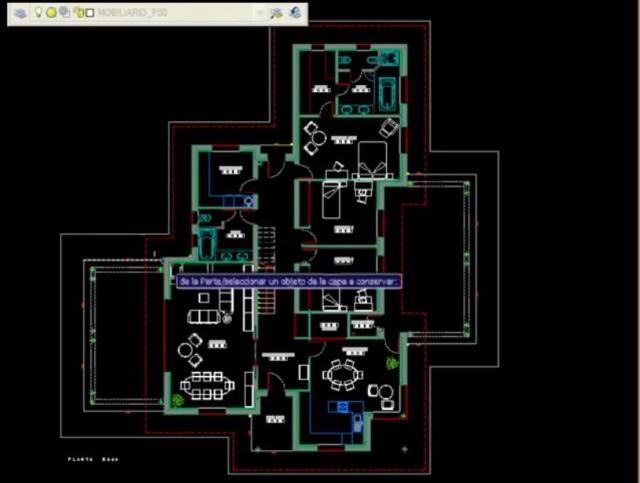Screen dimensions: 640x483
Task: Select the blue kitchen sink block
Action: tap(341, 407)
